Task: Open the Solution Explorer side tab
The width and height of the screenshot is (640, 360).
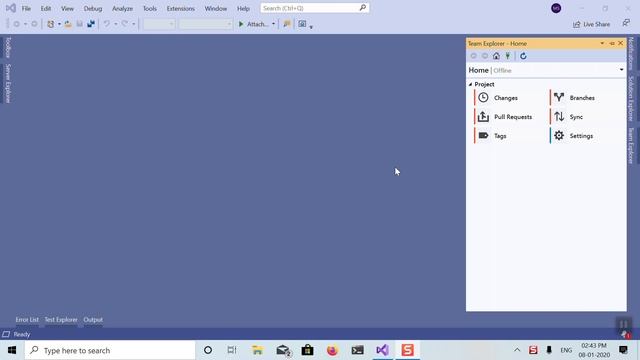Action: pos(631,98)
